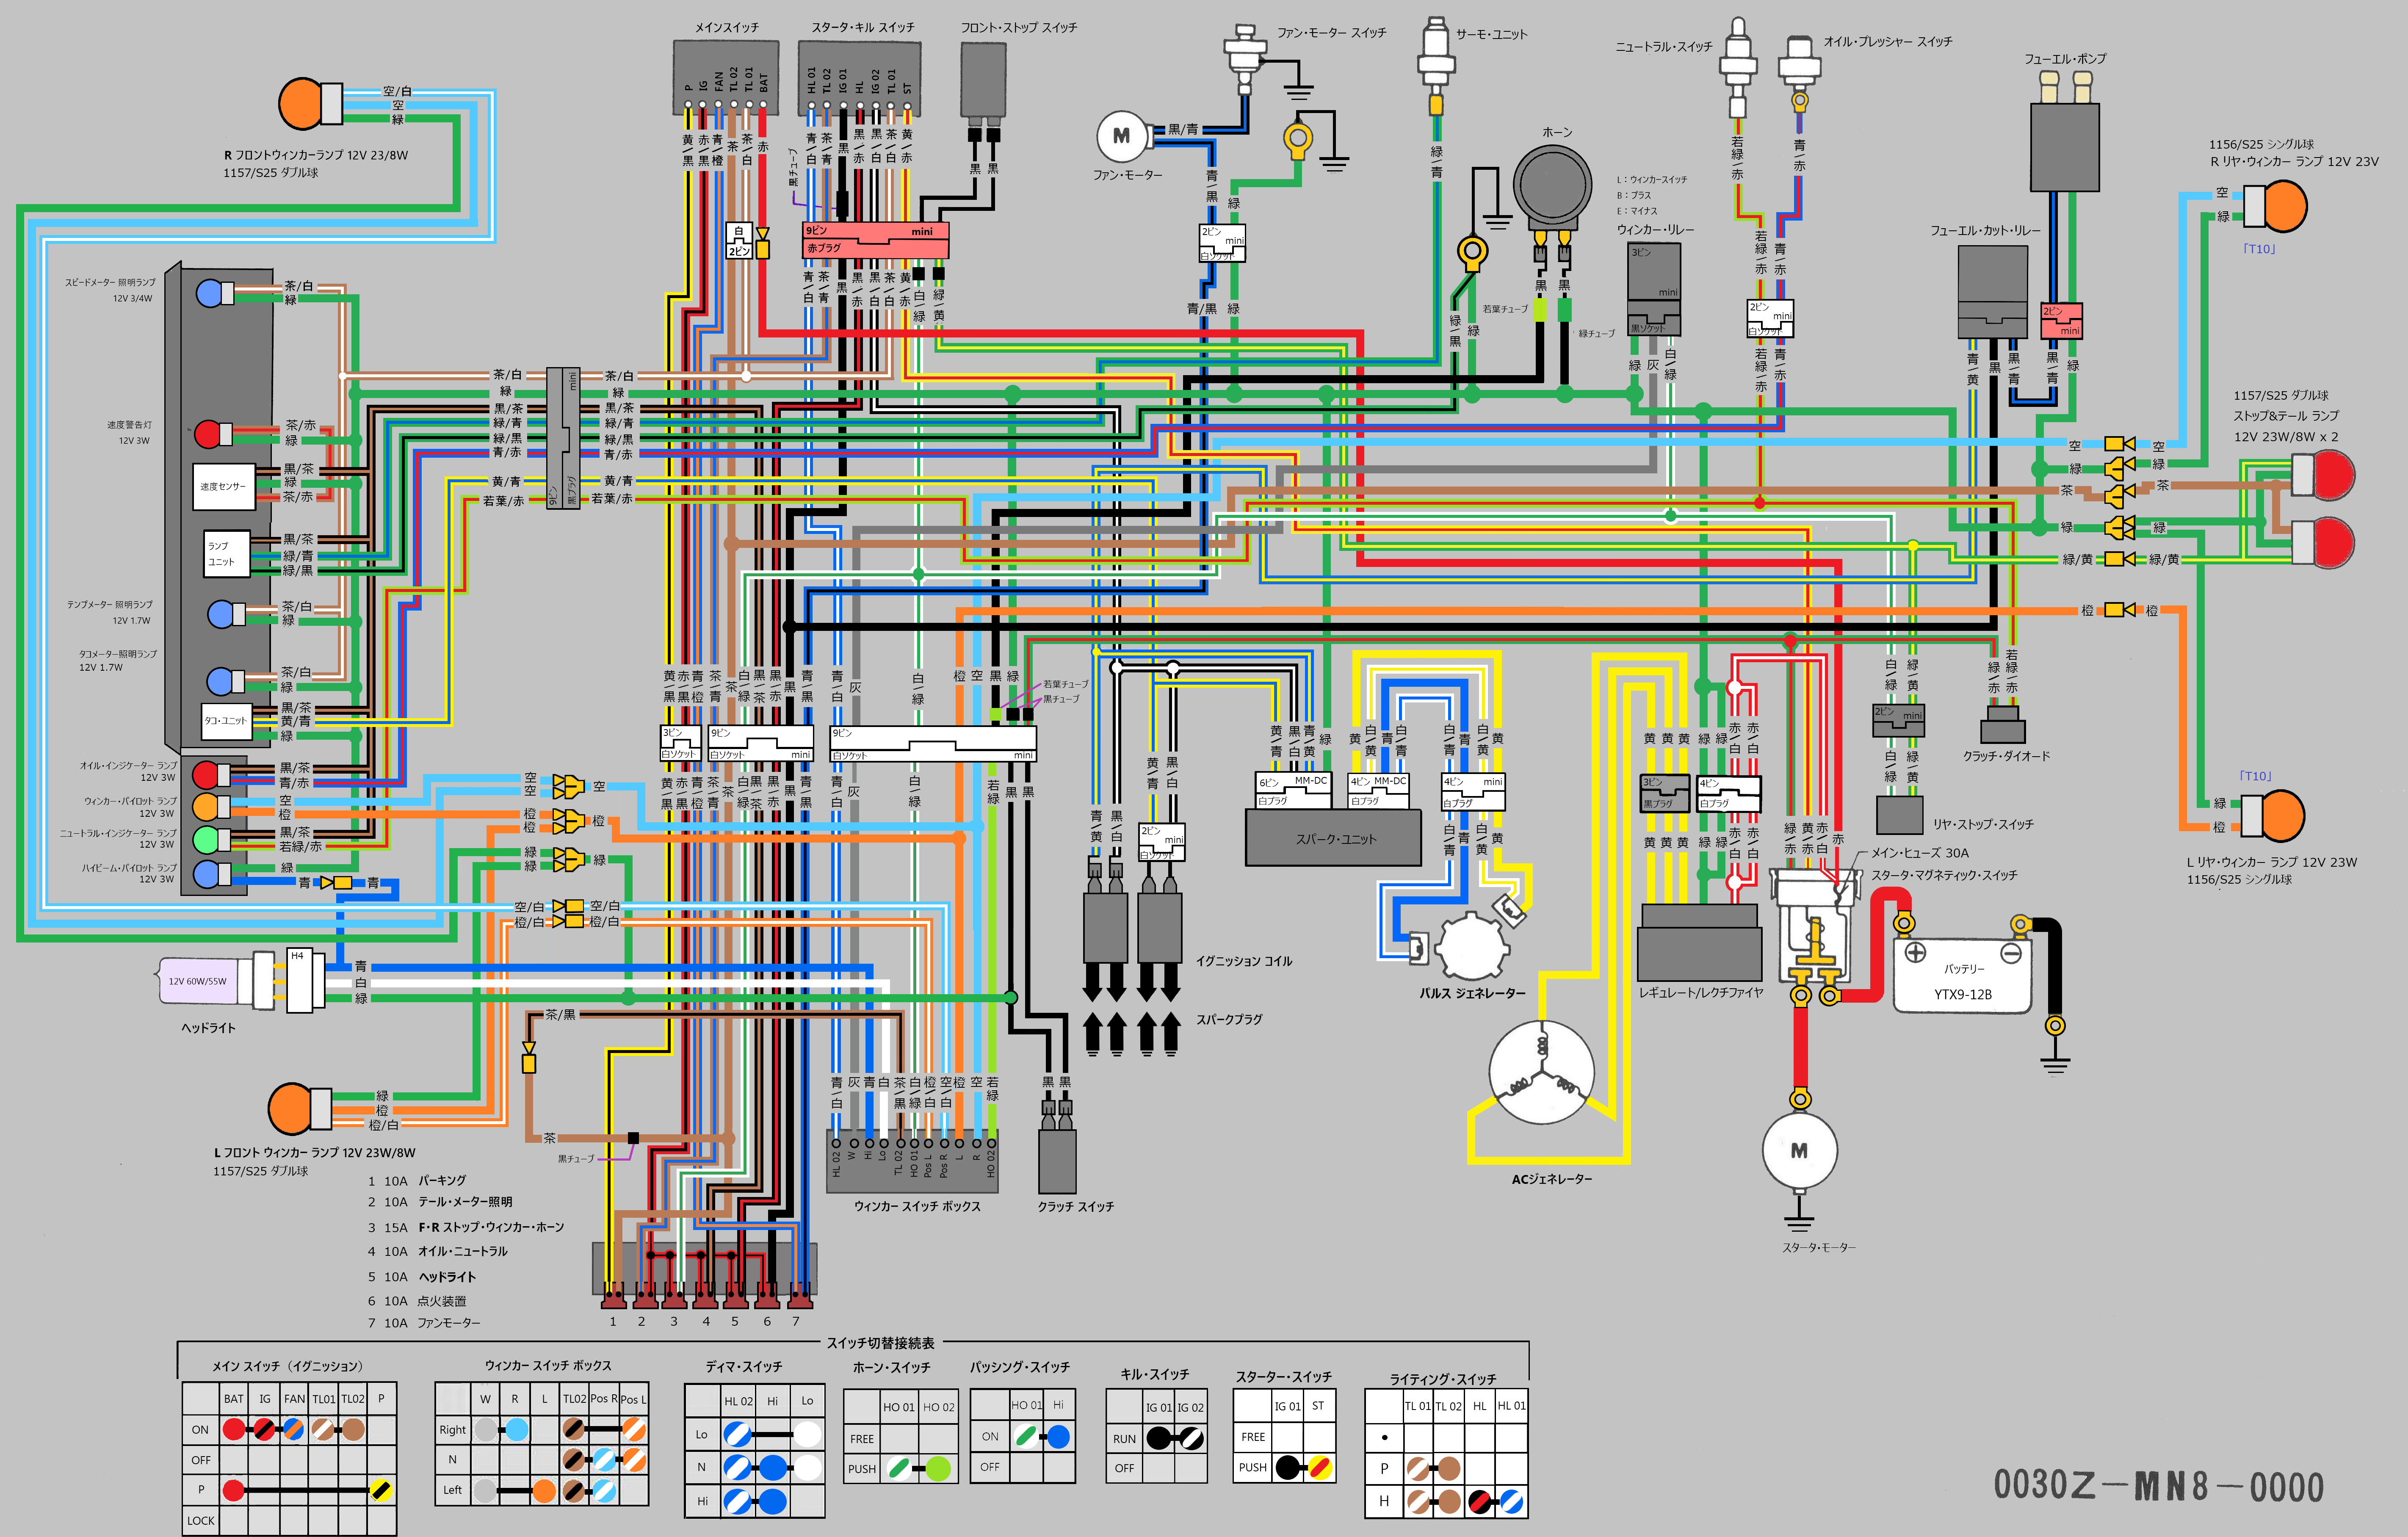
Task: Select the 'パッシング・スイッチ' table title
Action: tap(1020, 1367)
